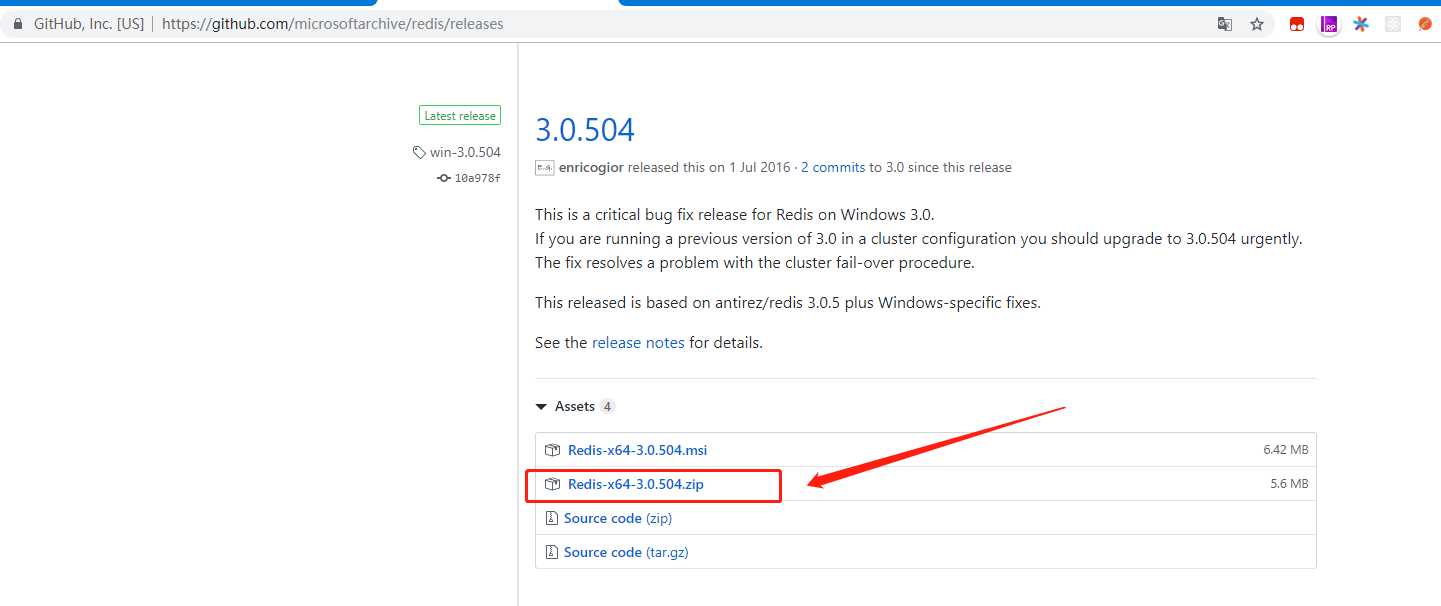Download Redis-x64-3.0.504.zip
The height and width of the screenshot is (606, 1441).
click(636, 484)
